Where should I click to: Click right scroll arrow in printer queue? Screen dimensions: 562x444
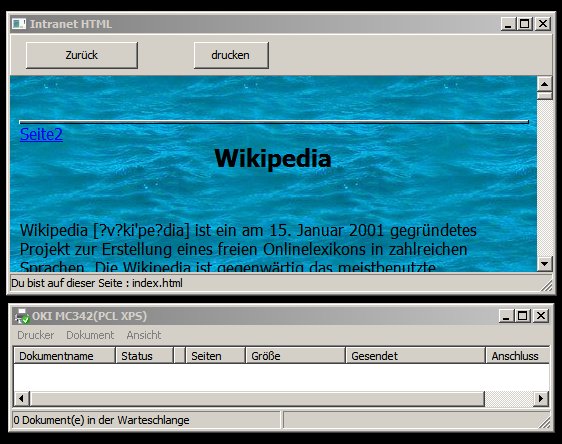pyautogui.click(x=541, y=398)
